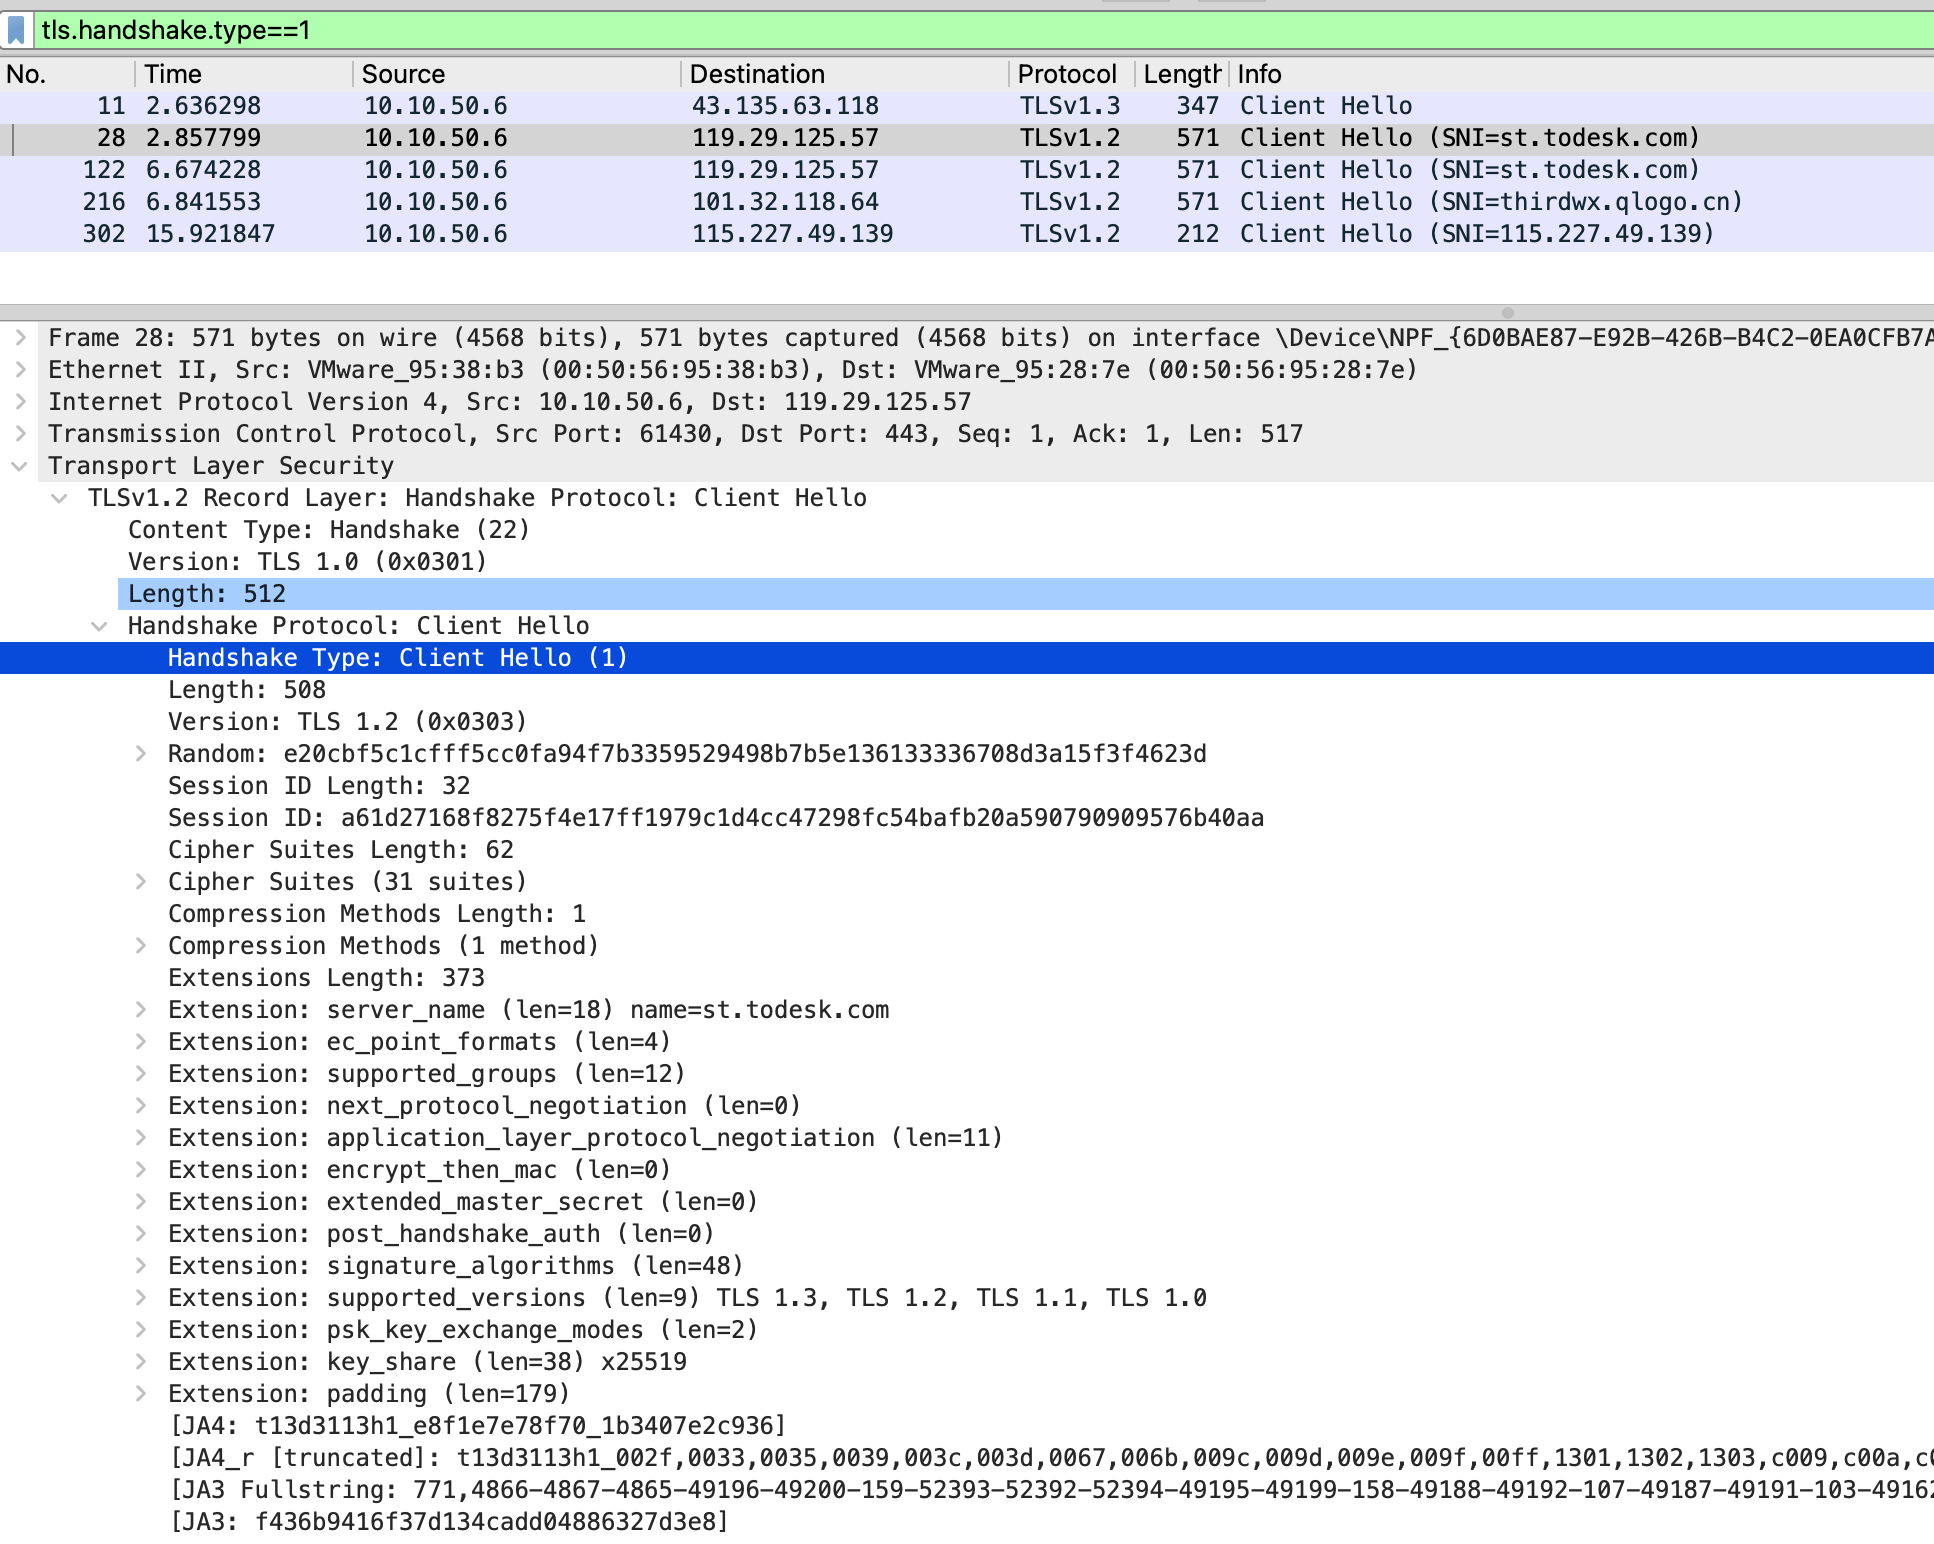The image size is (1934, 1544).
Task: Select Version: TLS 1.0 (0x0301) line
Action: (x=307, y=562)
